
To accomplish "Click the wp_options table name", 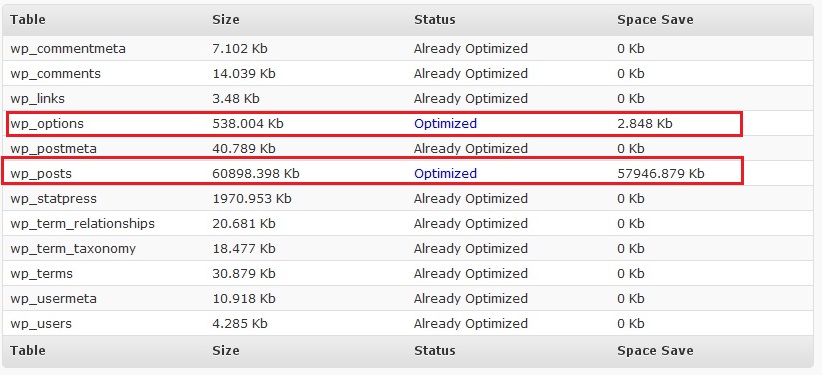I will tap(47, 124).
